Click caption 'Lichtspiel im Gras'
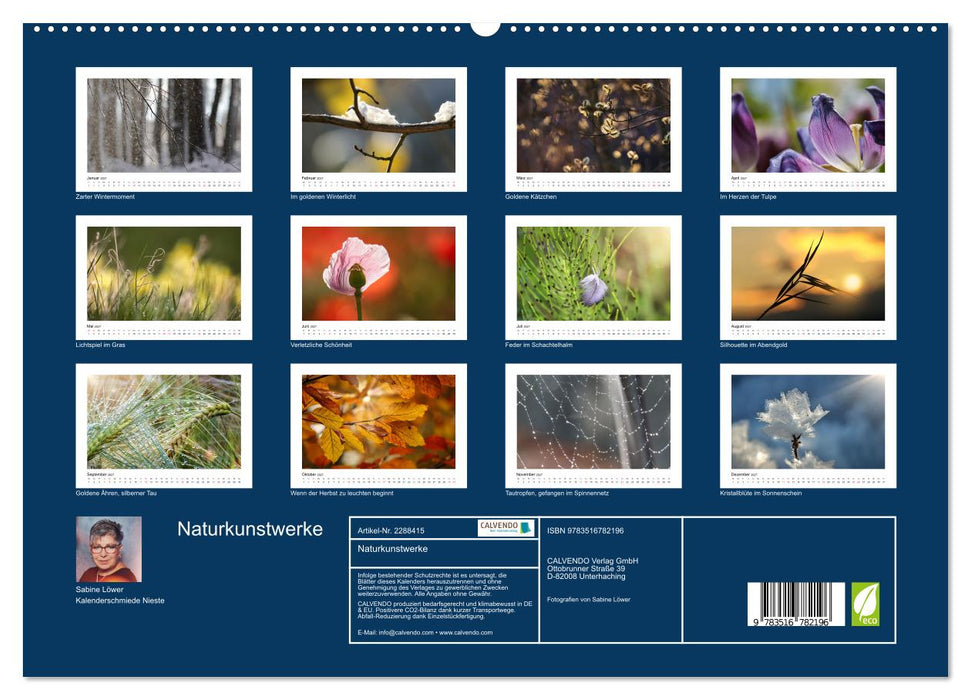Viewport: 971px width, 700px height. point(100,345)
